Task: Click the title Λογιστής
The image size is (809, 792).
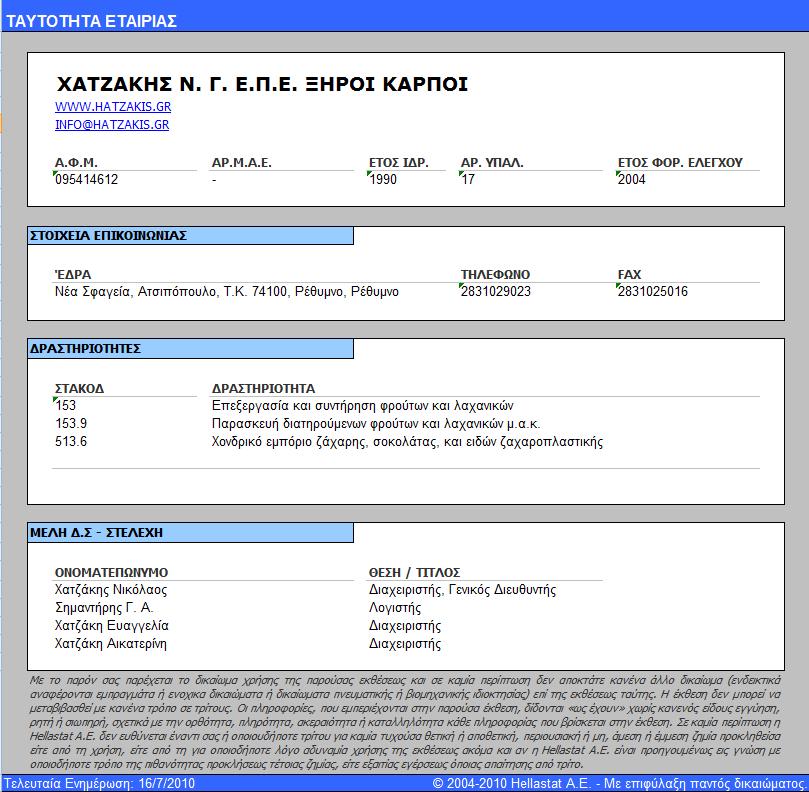Action: tap(395, 608)
